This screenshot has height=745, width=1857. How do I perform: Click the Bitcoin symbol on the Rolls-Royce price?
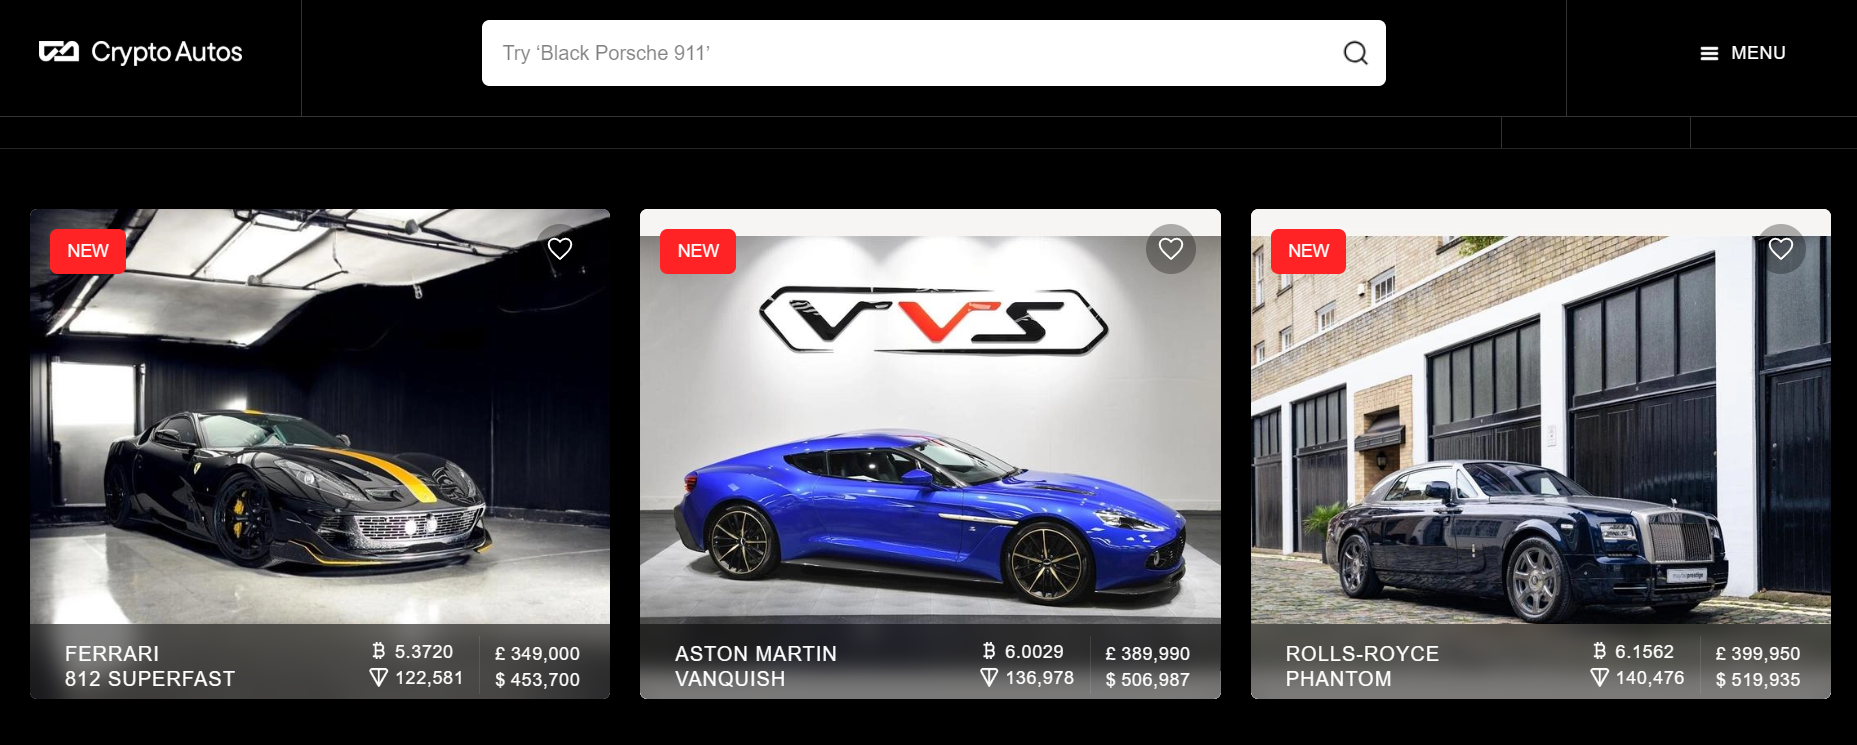point(1599,651)
